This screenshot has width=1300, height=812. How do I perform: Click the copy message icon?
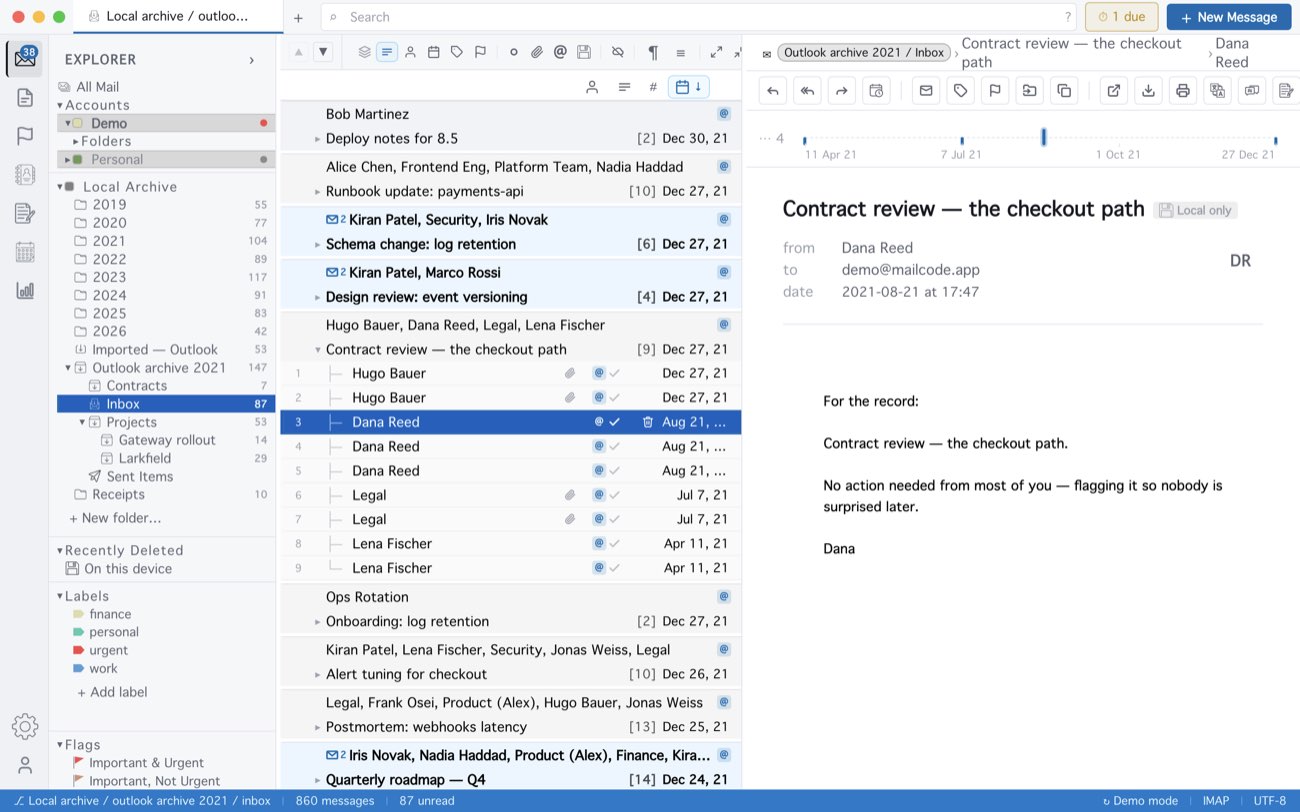point(1064,91)
